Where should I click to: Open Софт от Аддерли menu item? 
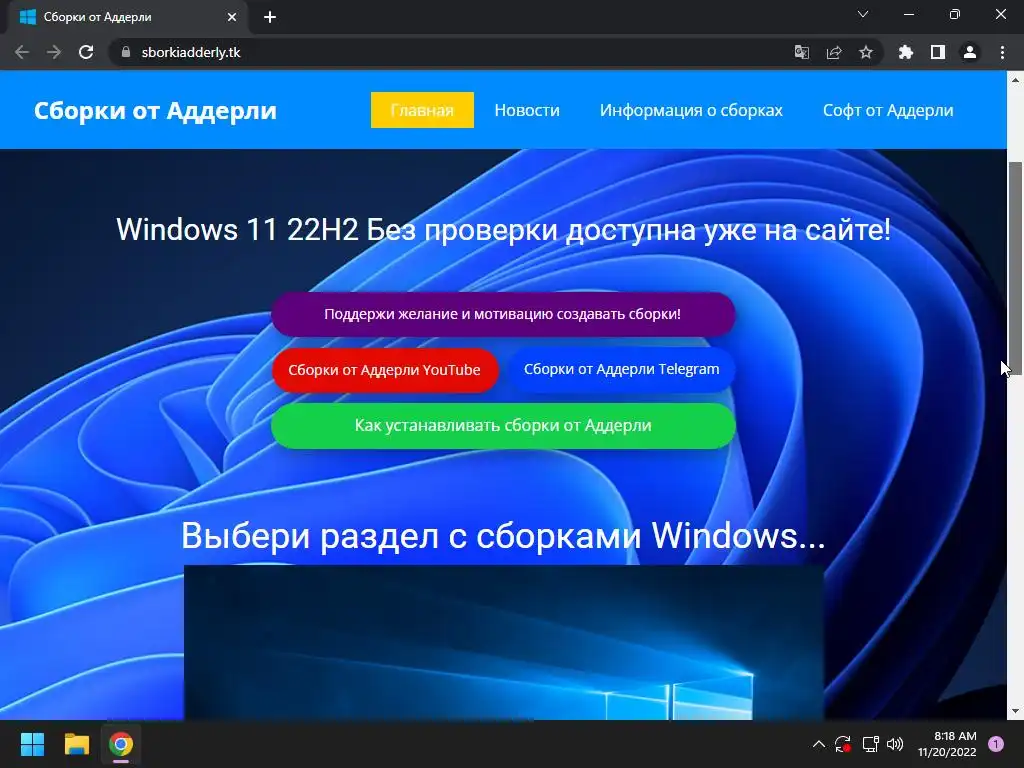tap(888, 110)
